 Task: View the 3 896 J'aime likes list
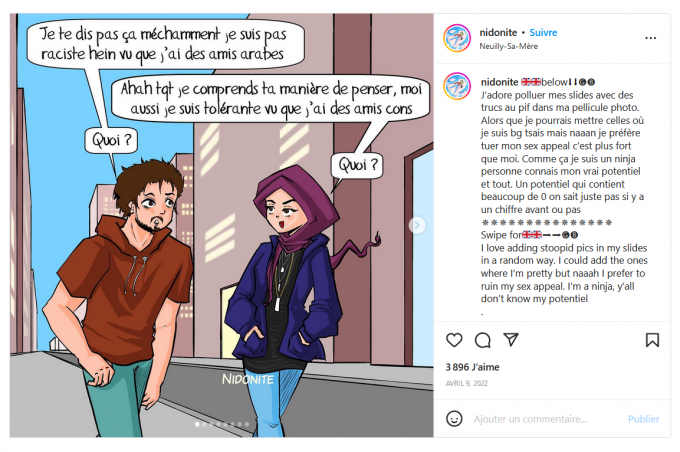tap(472, 367)
